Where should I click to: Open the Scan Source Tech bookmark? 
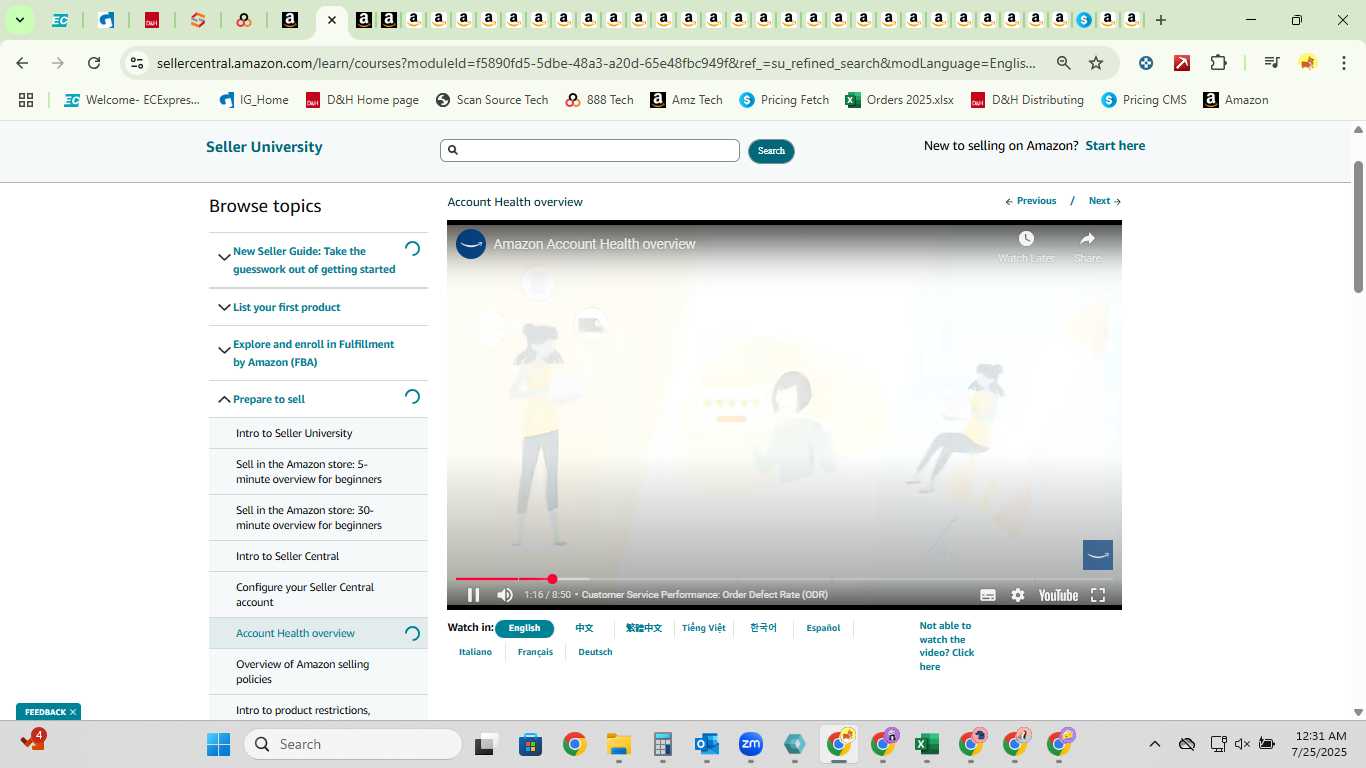[x=492, y=100]
